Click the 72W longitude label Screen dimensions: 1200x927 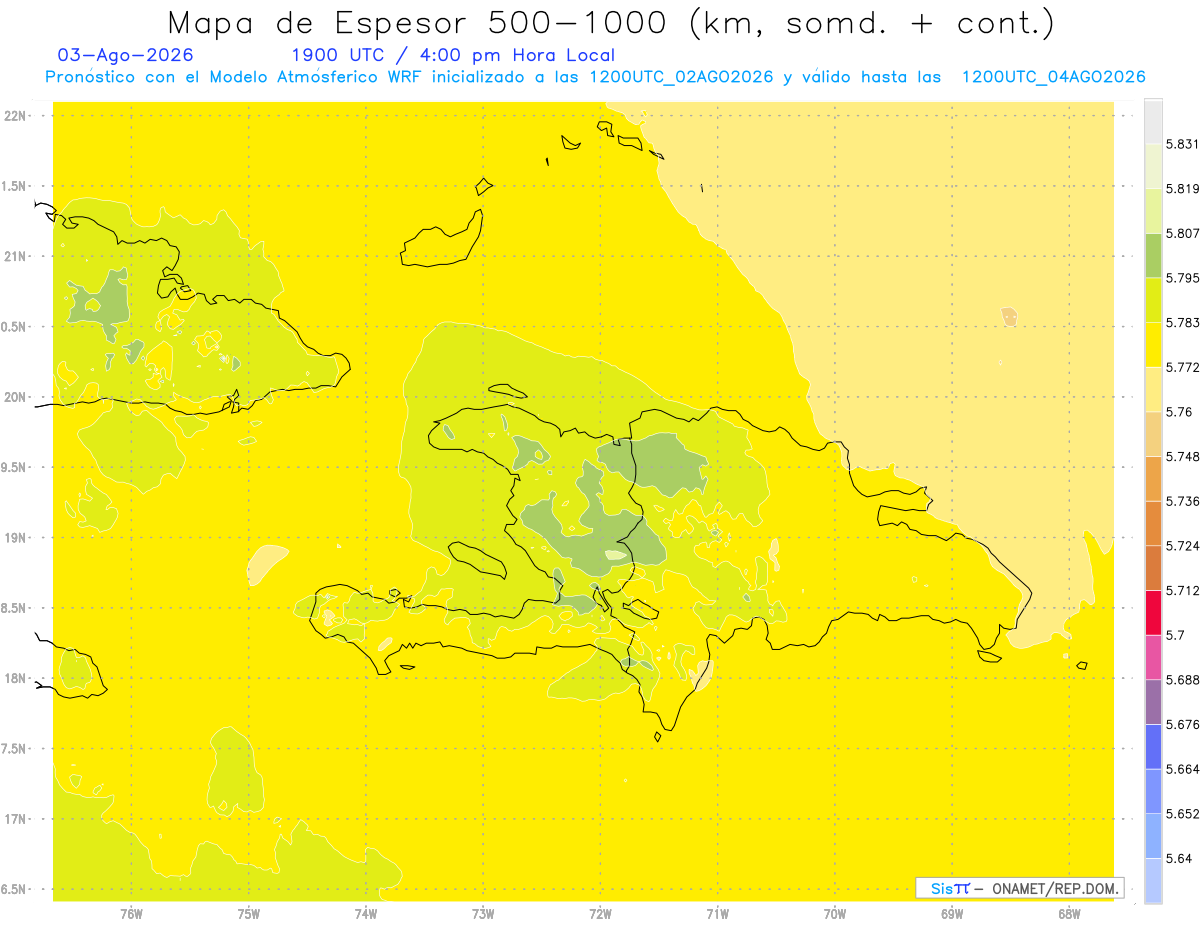(x=600, y=914)
